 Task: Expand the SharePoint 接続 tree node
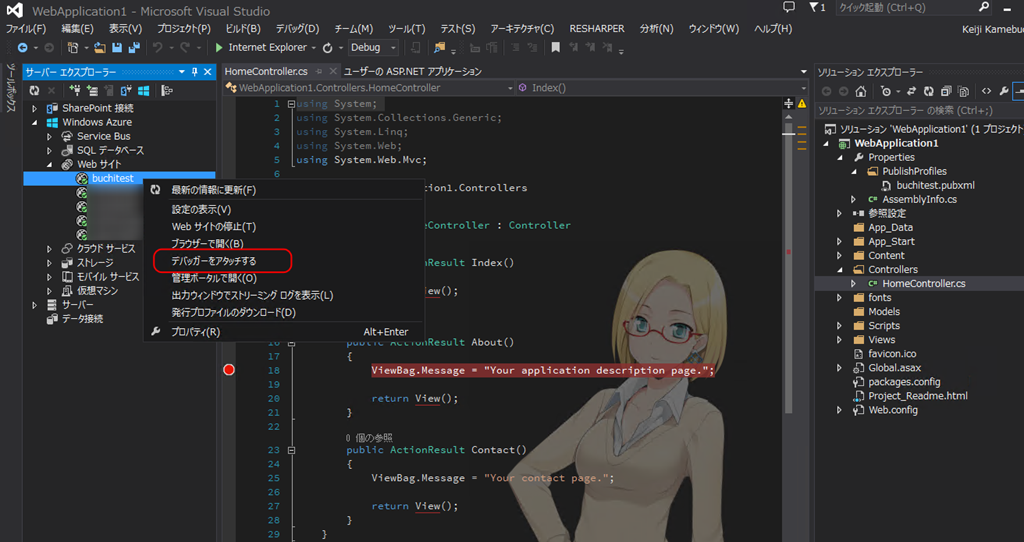(36, 108)
